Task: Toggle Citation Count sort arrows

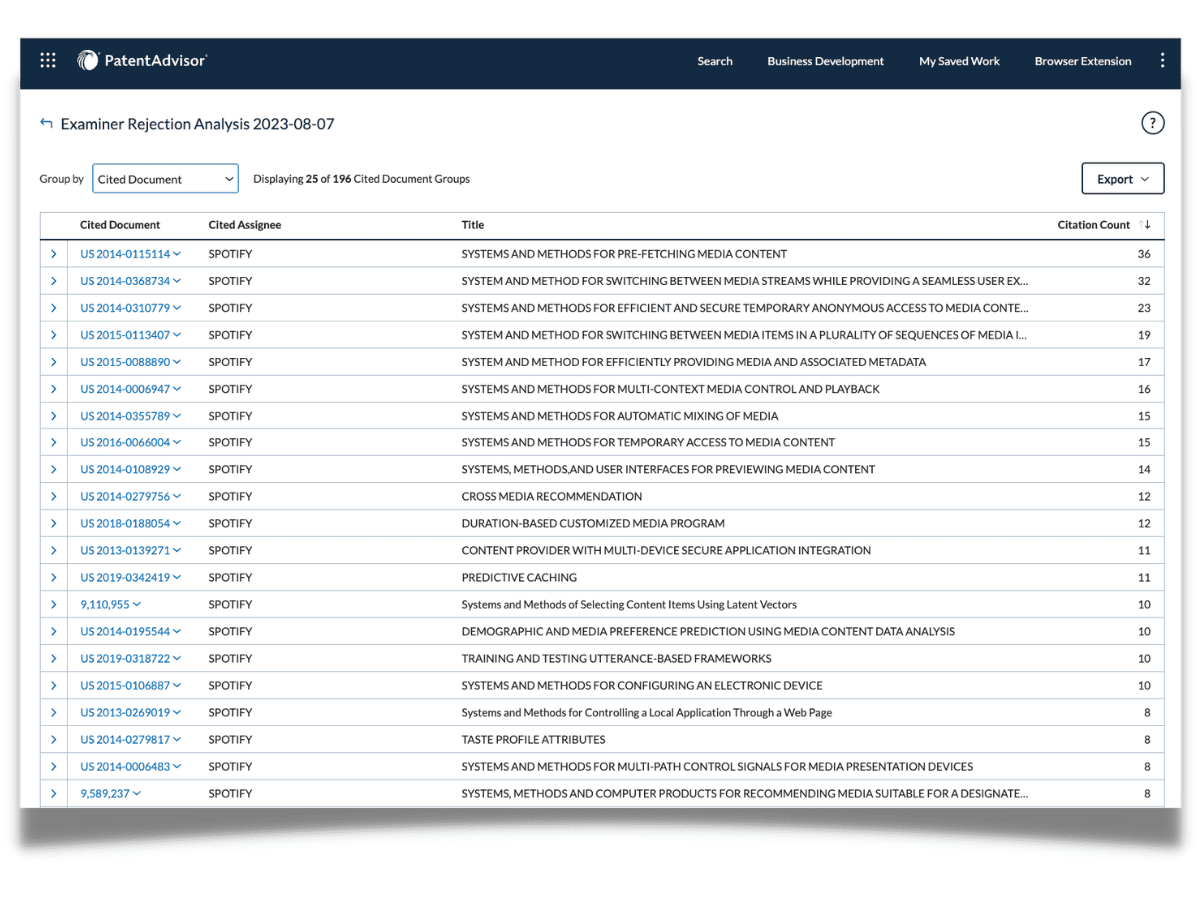Action: 1146,225
